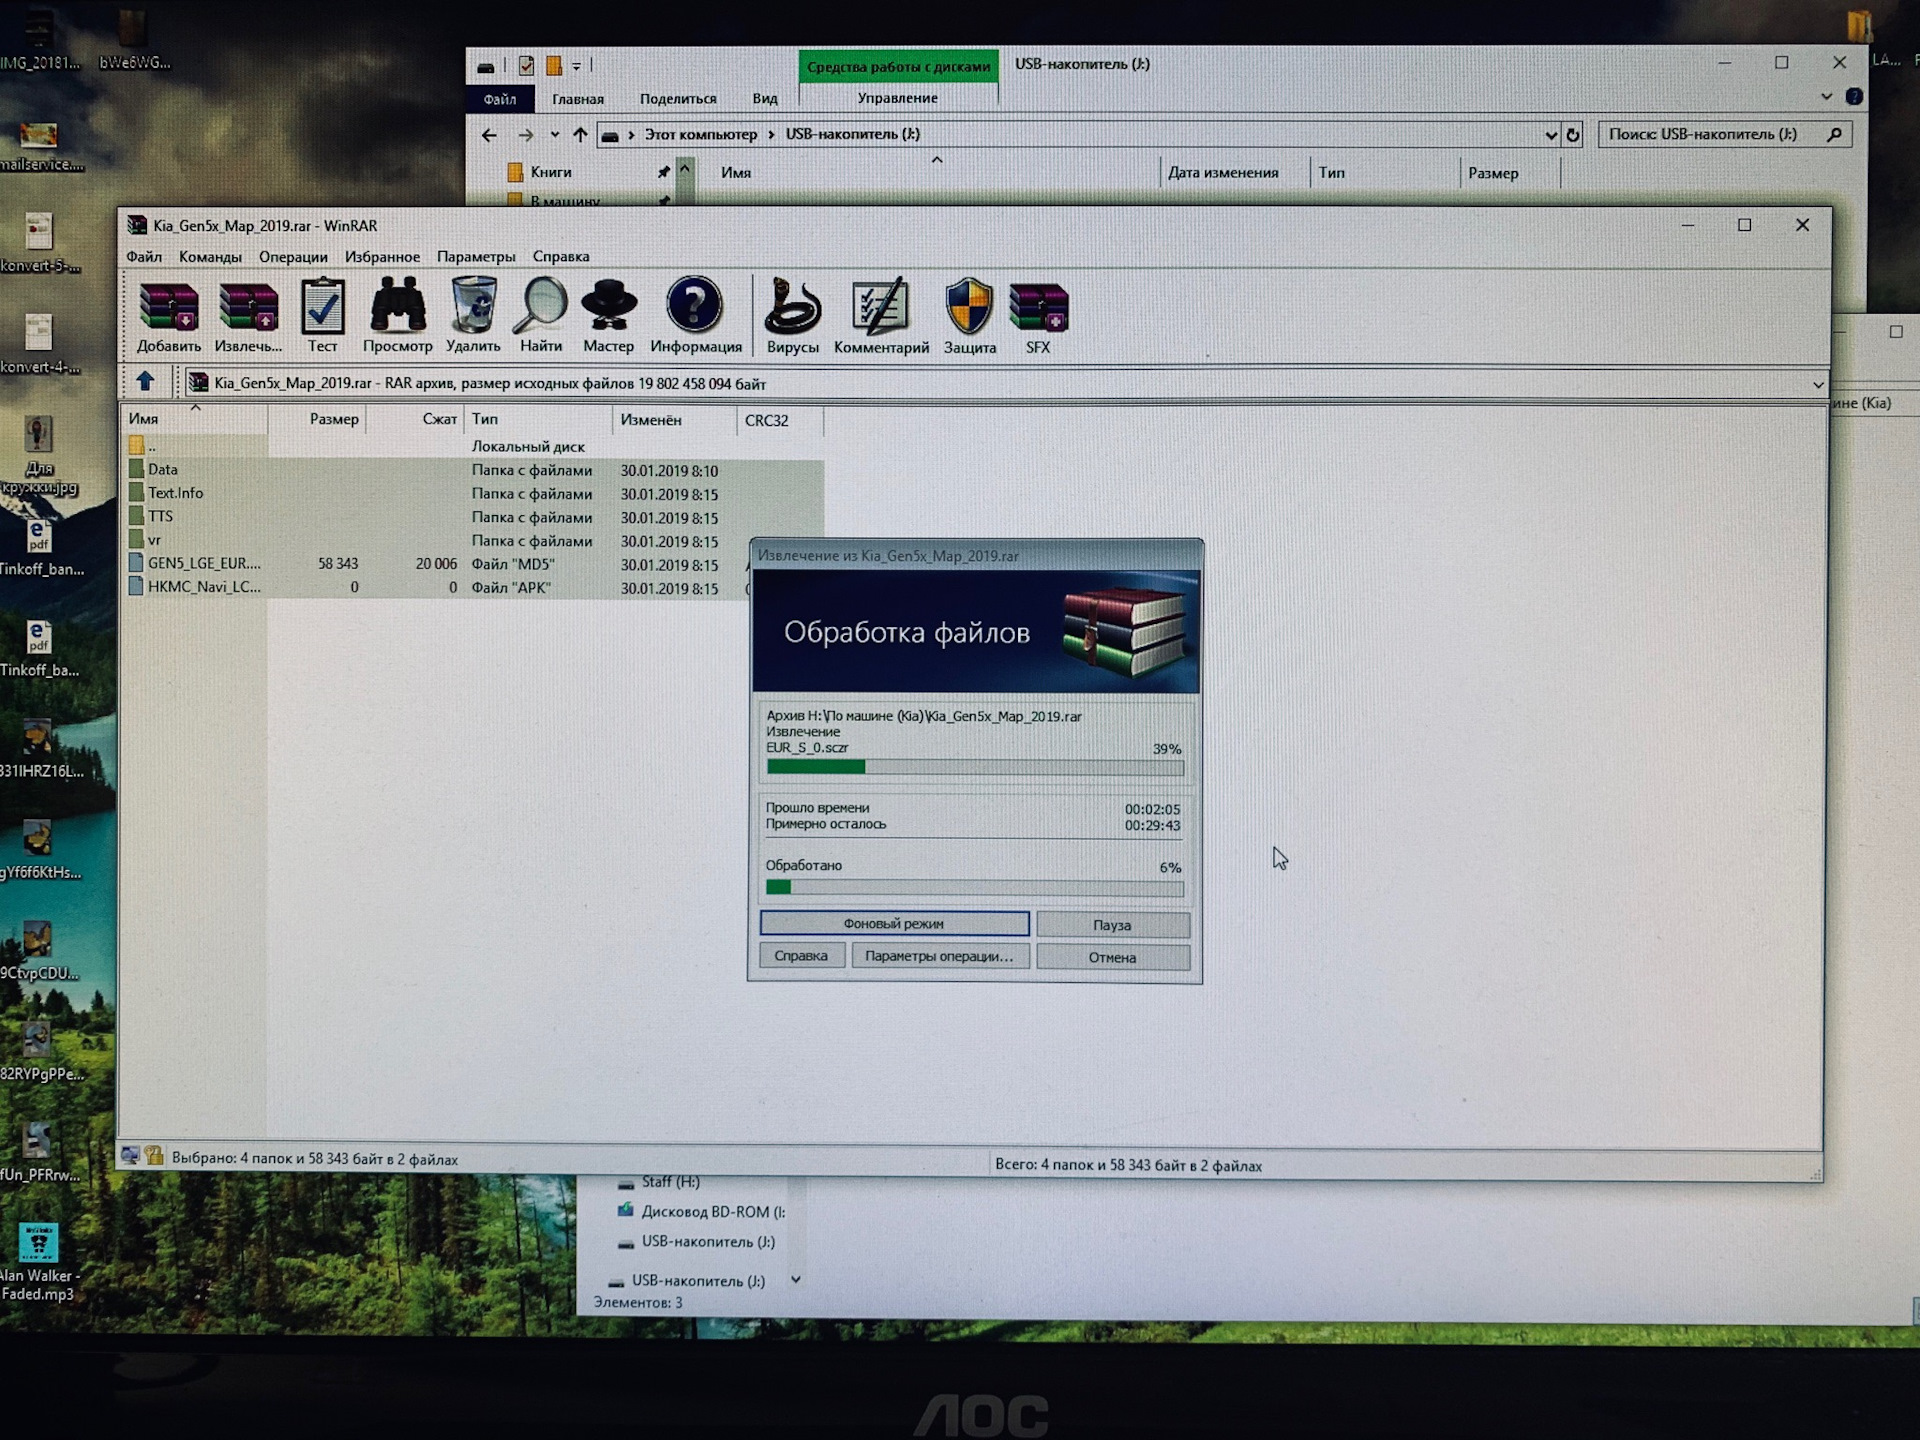Expand Explorer recent locations chevron
This screenshot has height=1440, width=1920.
click(554, 135)
